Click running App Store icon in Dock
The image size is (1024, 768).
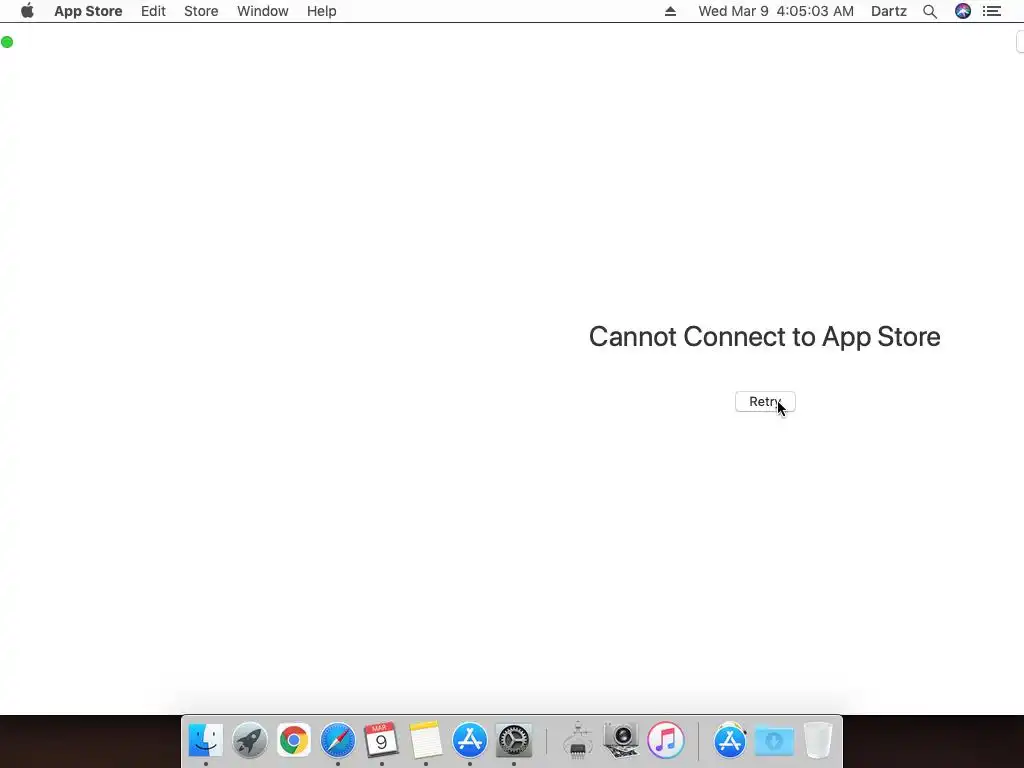[470, 741]
